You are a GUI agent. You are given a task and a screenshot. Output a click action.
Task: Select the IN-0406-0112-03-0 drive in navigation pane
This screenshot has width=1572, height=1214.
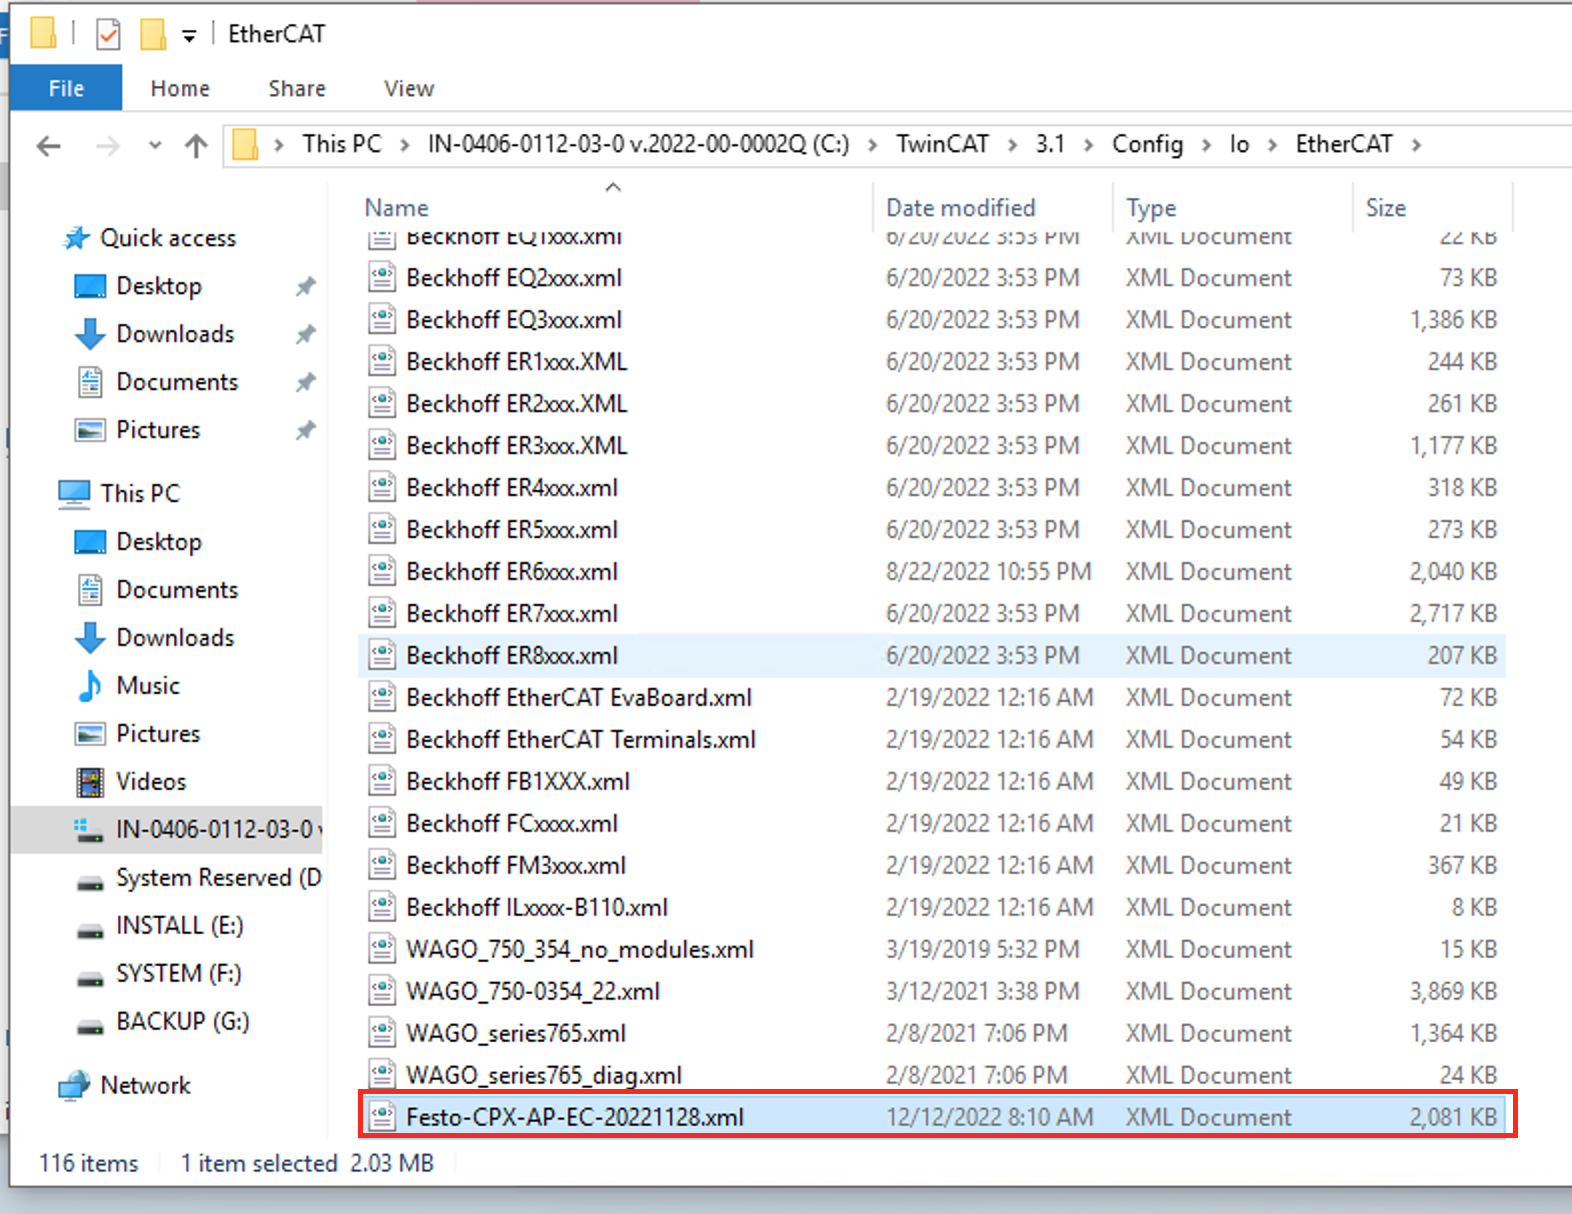(166, 829)
